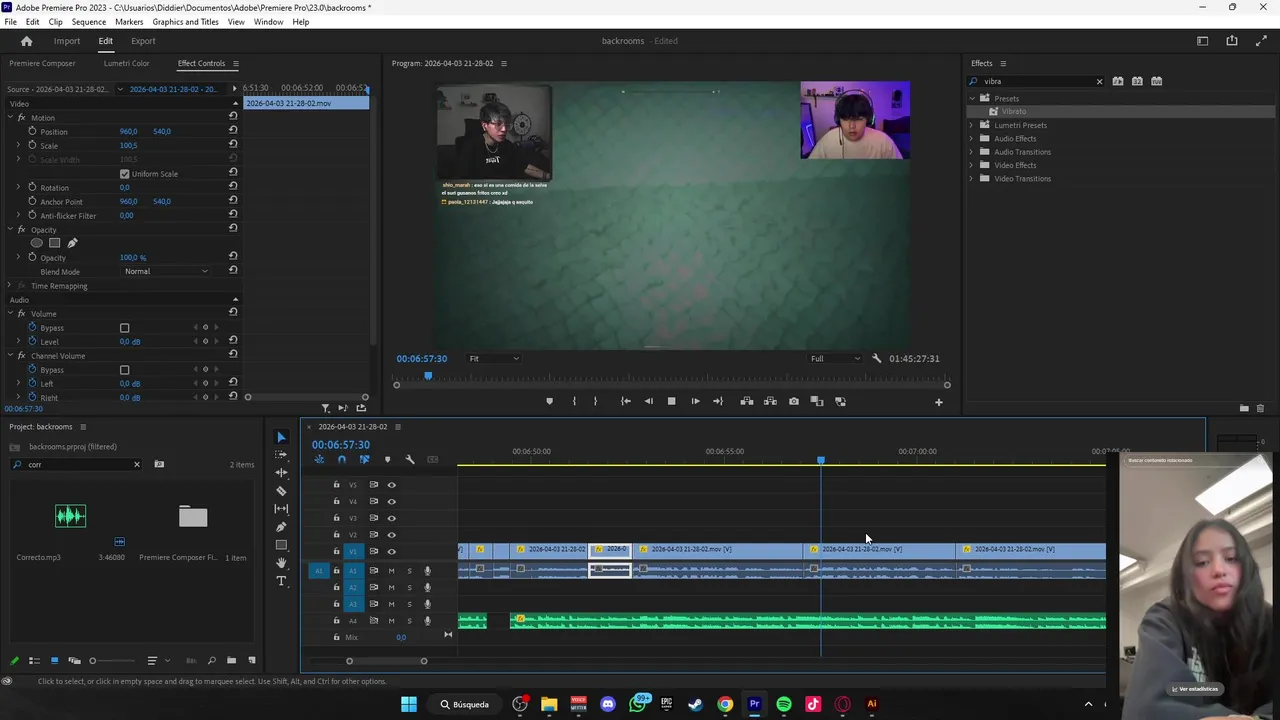Collapse Motion effect properties
The height and width of the screenshot is (720, 1280).
(x=10, y=118)
